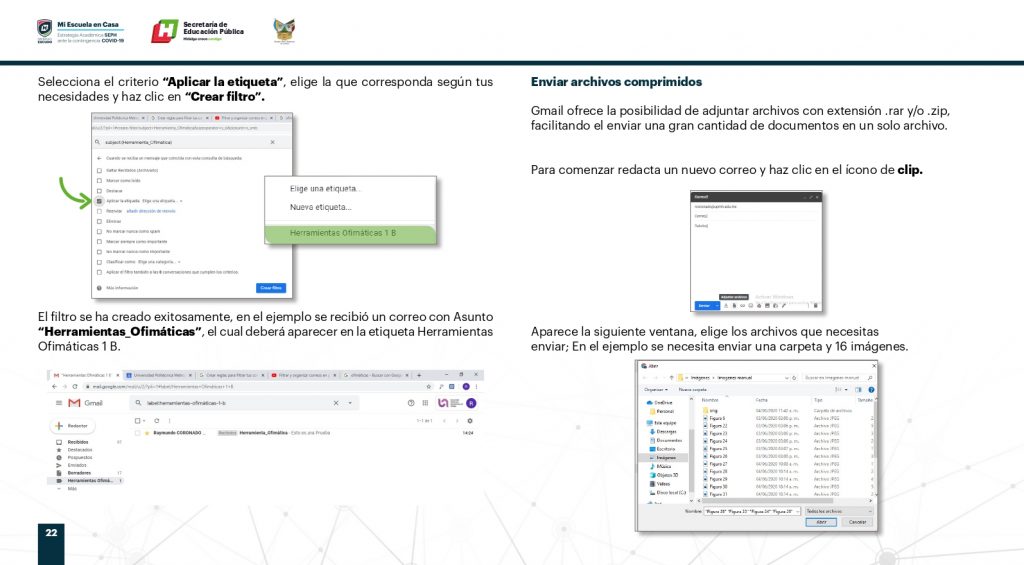This screenshot has height=565, width=1024.
Task: Open the 'Más información' help icon
Action: click(99, 288)
